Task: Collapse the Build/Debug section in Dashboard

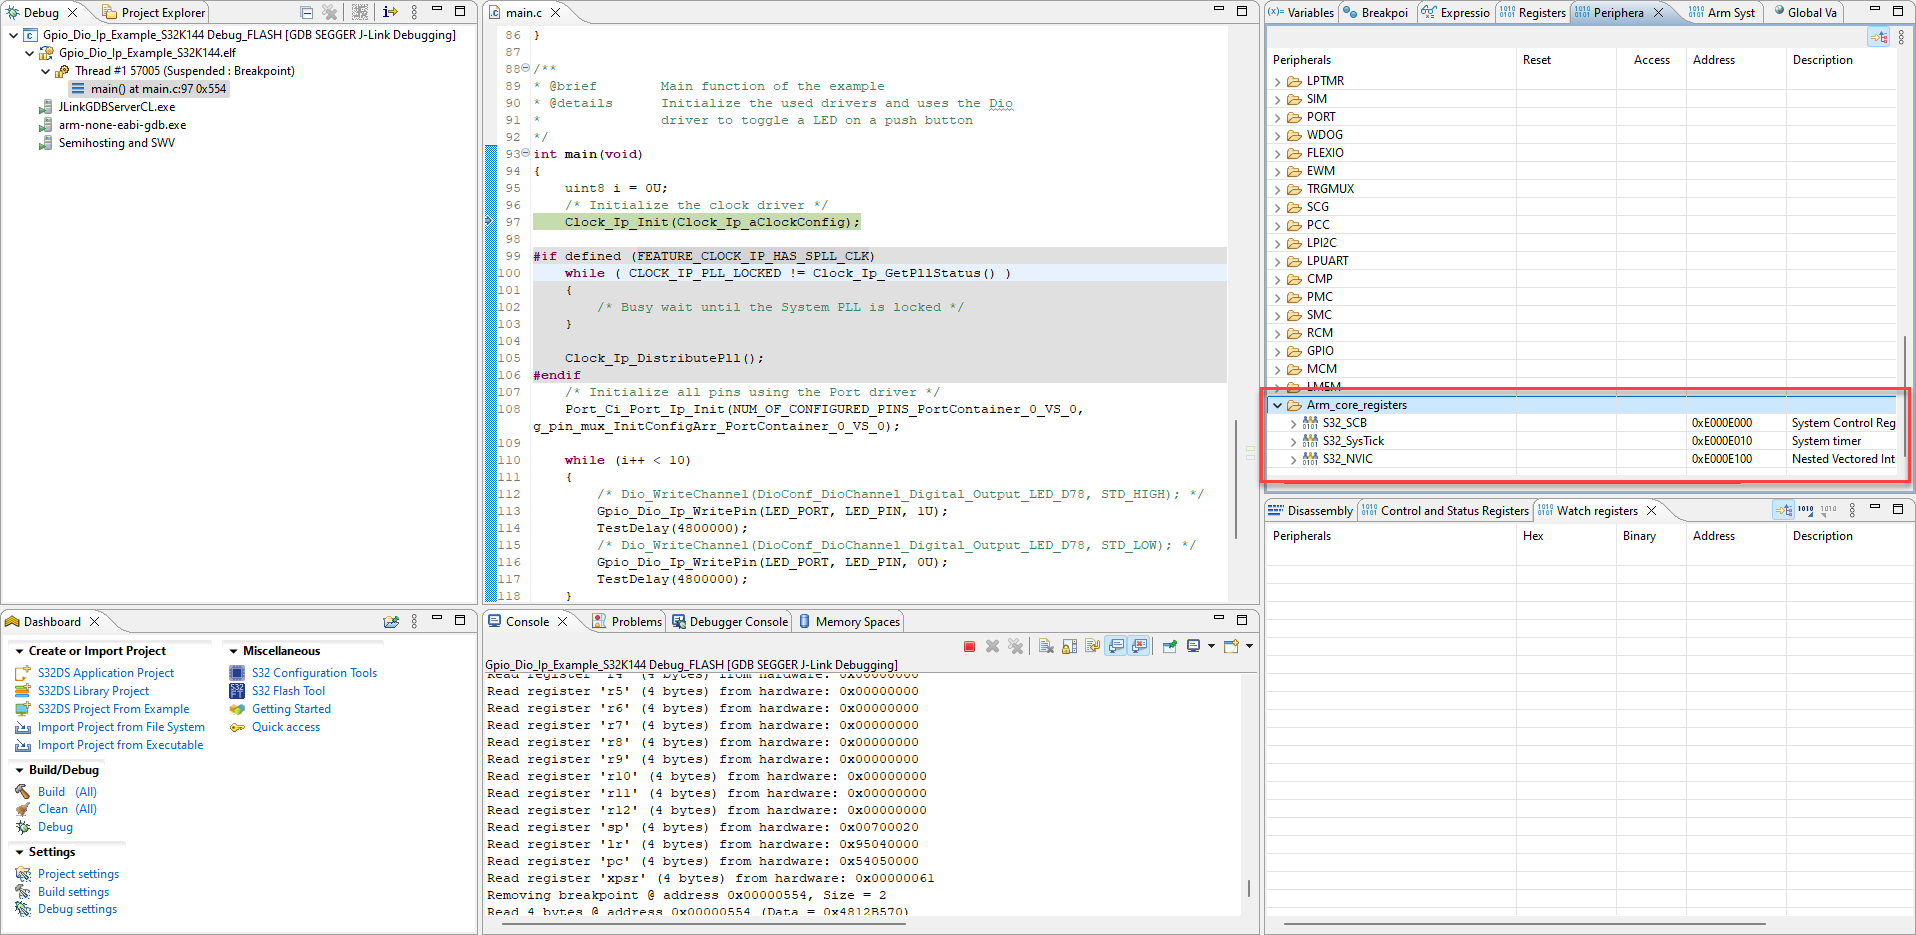Action: (19, 770)
